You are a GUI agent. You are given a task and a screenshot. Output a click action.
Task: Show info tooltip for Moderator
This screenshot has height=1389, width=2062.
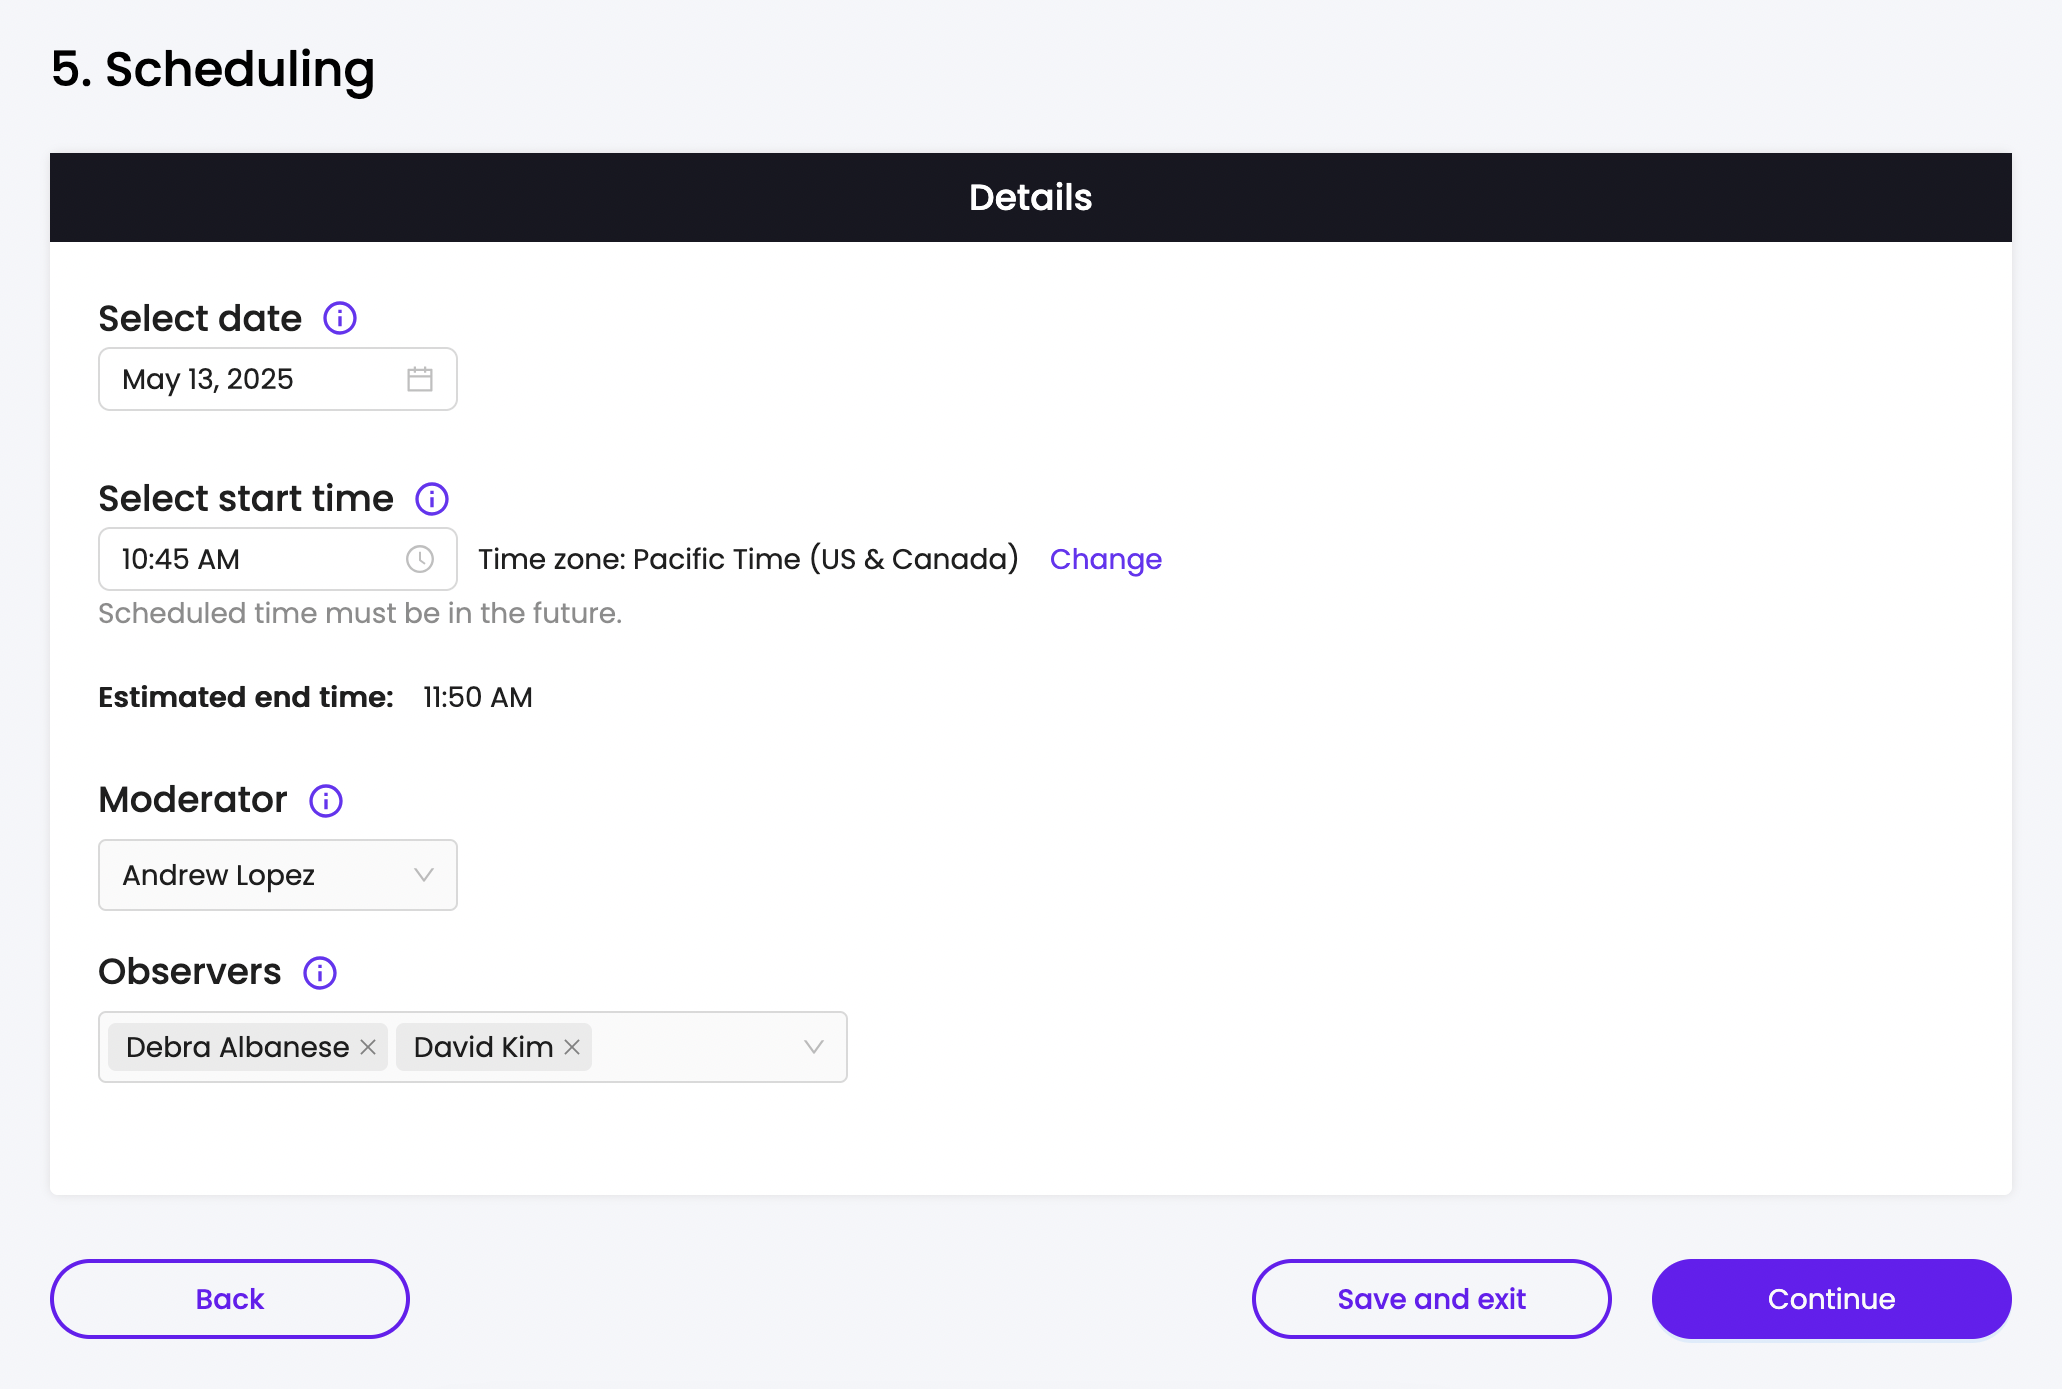[326, 801]
